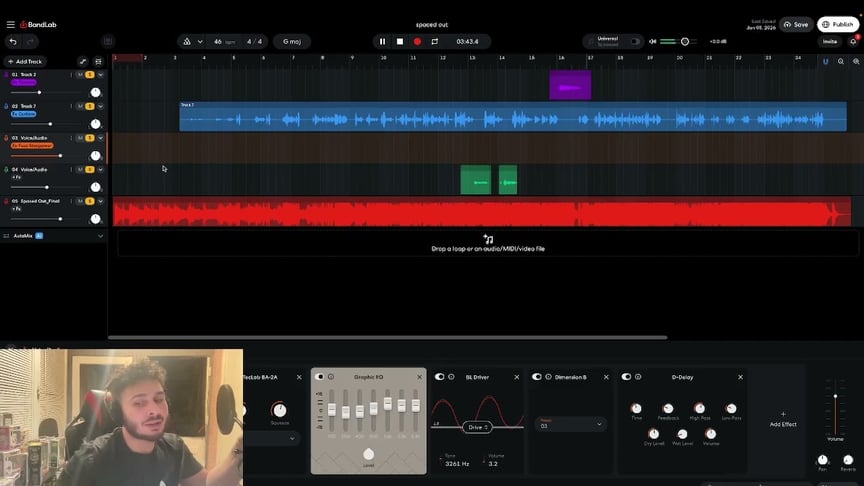Screen dimensions: 864x486
Task: Click the Invite button
Action: click(830, 41)
